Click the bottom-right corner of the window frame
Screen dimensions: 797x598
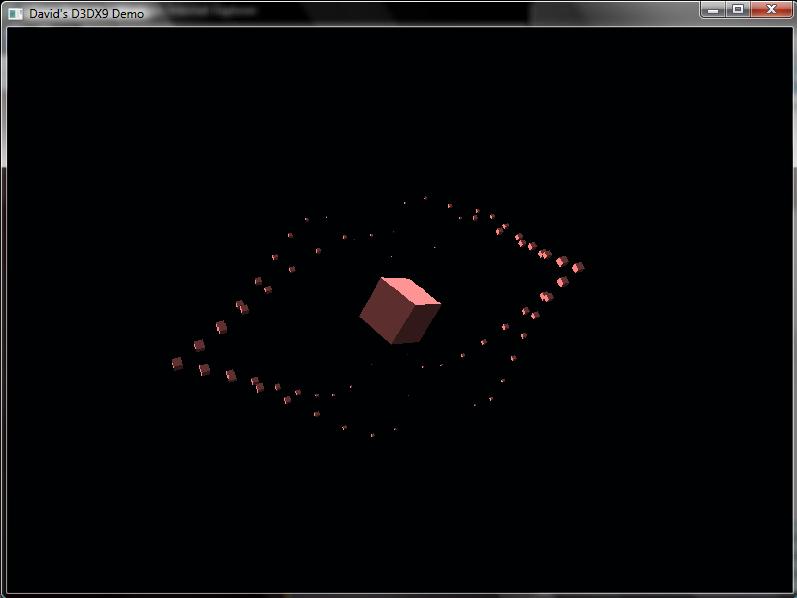click(x=794, y=595)
